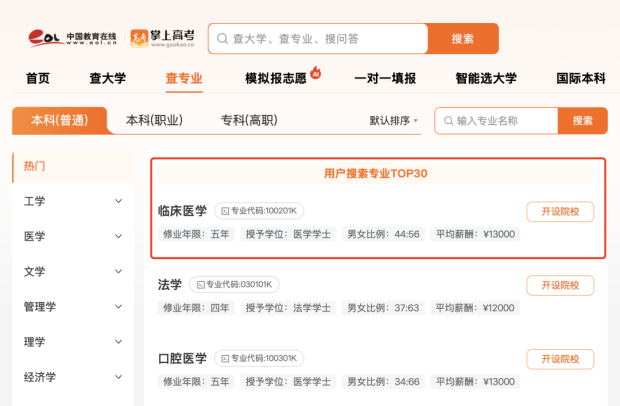Click the 掌上高考 logo icon
The image size is (620, 406).
coord(139,38)
